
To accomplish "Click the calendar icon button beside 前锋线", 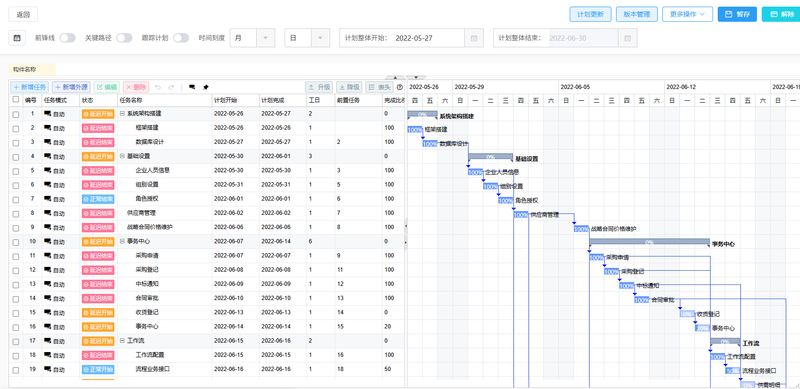I will pos(17,38).
